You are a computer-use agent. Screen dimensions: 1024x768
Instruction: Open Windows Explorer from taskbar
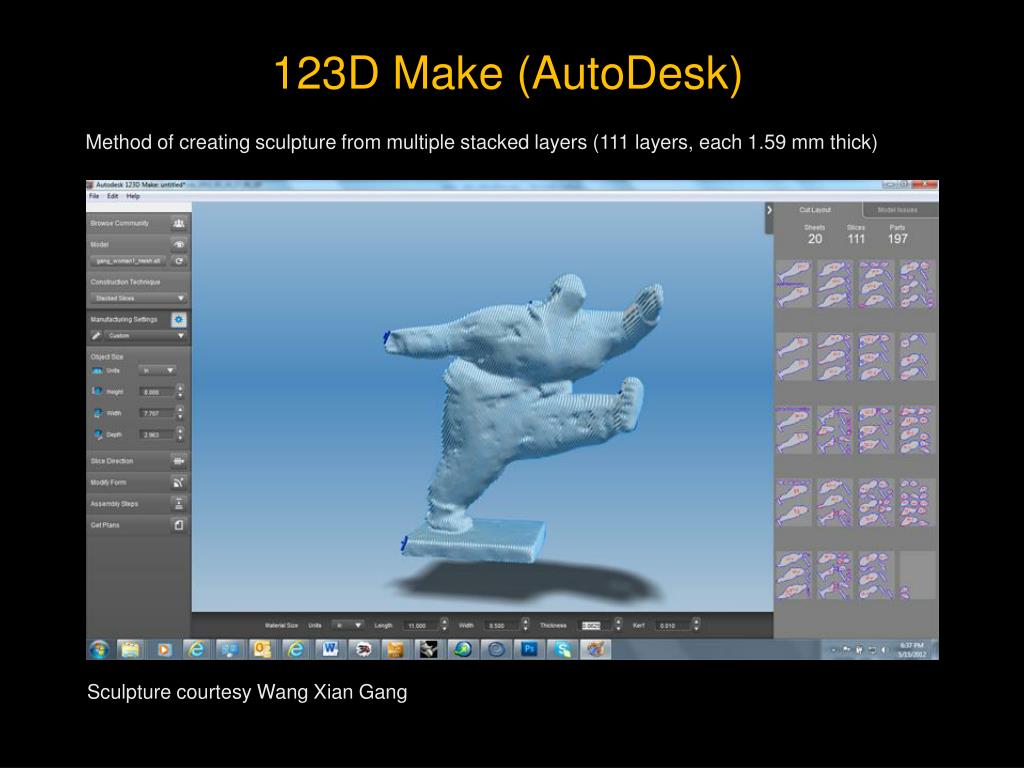(x=130, y=649)
